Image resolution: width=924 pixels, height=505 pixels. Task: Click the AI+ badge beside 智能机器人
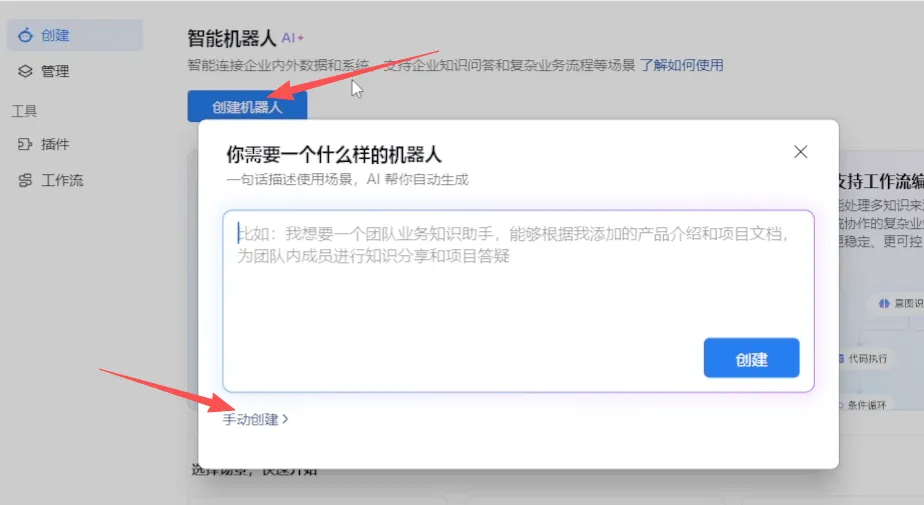tap(292, 38)
